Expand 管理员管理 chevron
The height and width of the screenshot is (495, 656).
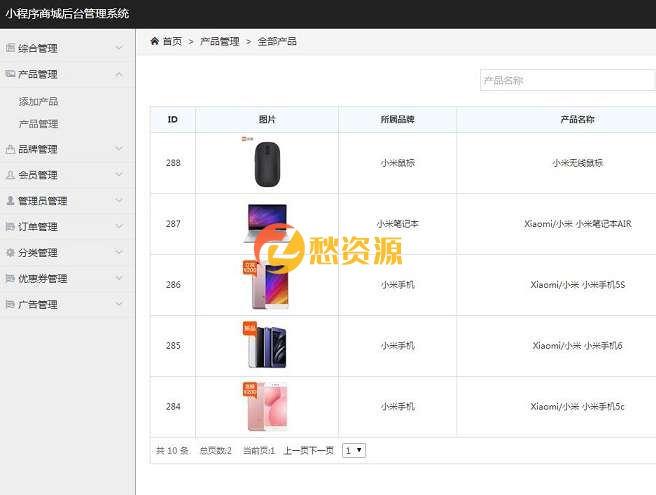(x=119, y=200)
